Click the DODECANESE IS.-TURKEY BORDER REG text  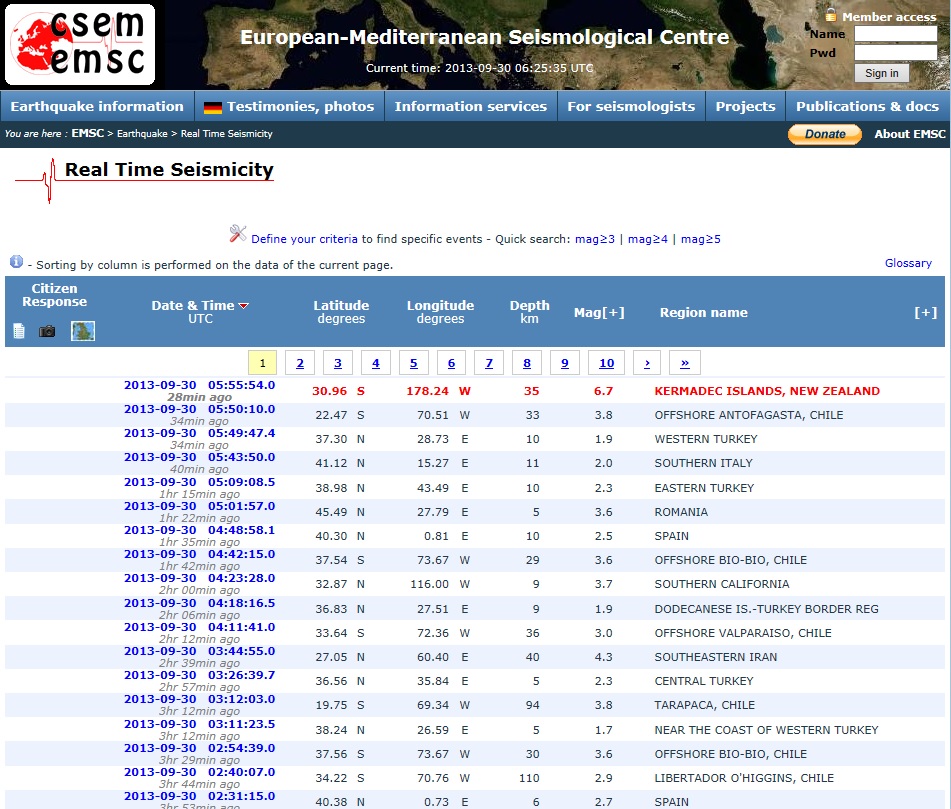point(766,609)
